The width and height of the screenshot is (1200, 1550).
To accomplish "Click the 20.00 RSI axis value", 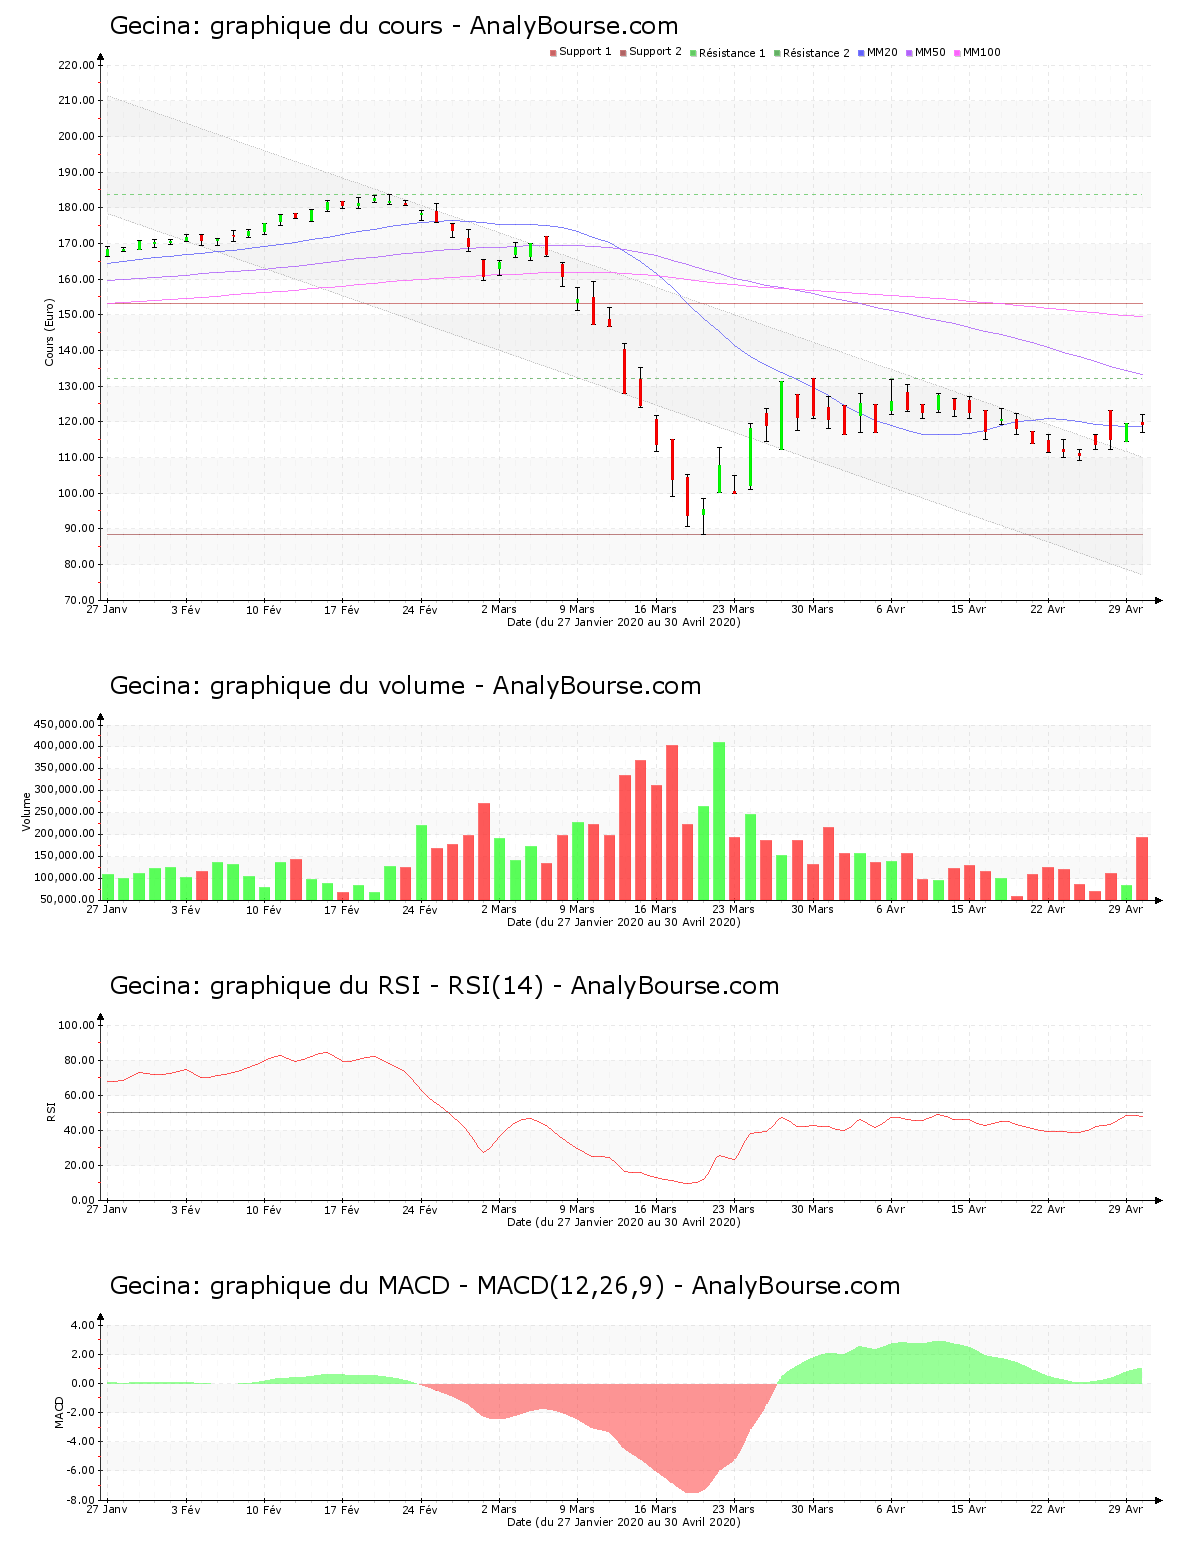I will (79, 1165).
